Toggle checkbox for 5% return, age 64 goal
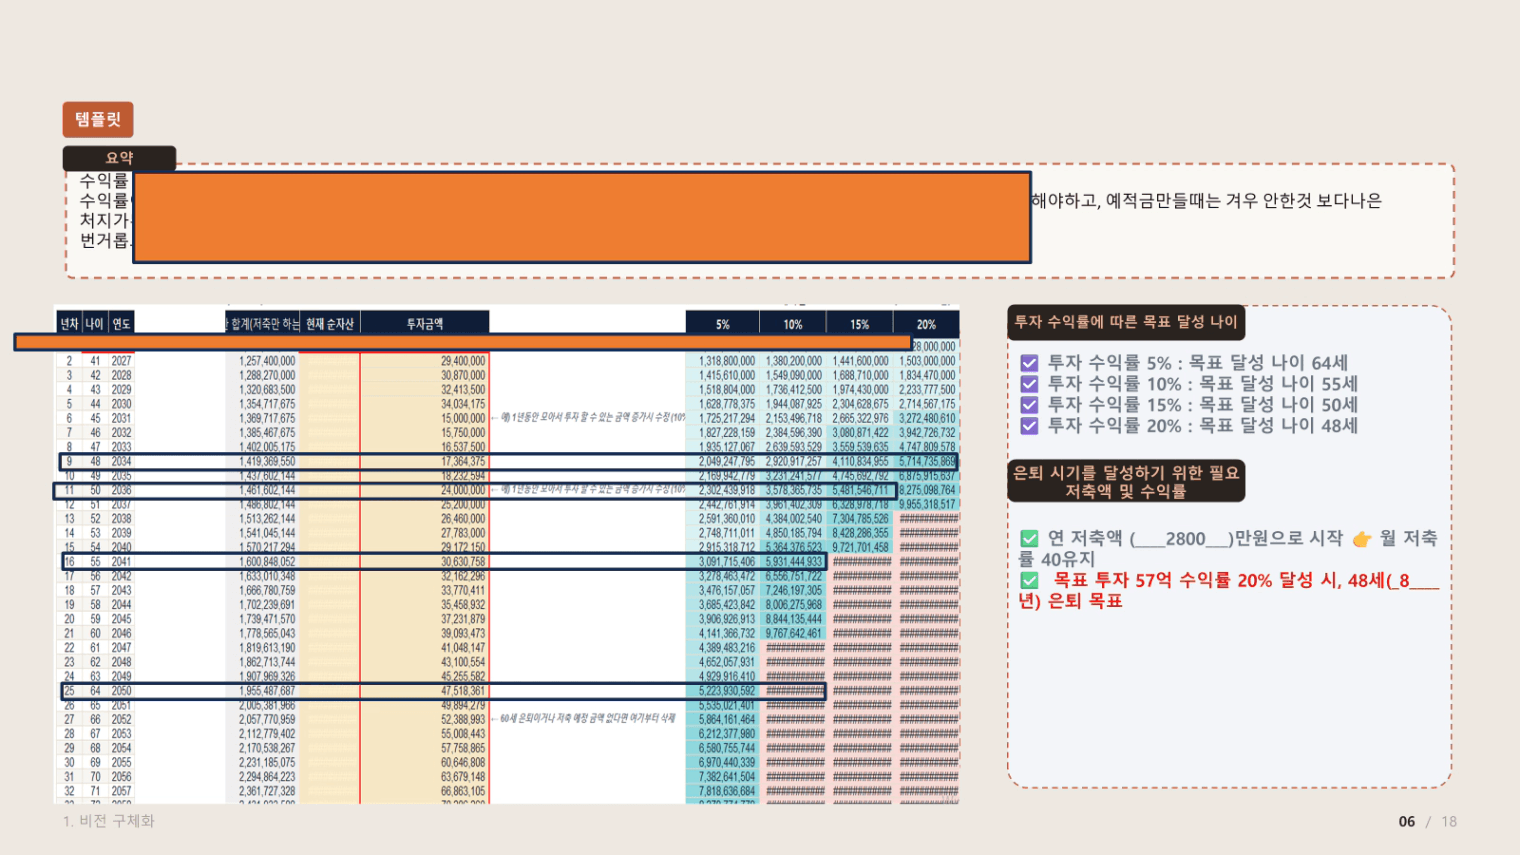Screen dimensions: 1520x855 tap(1029, 363)
